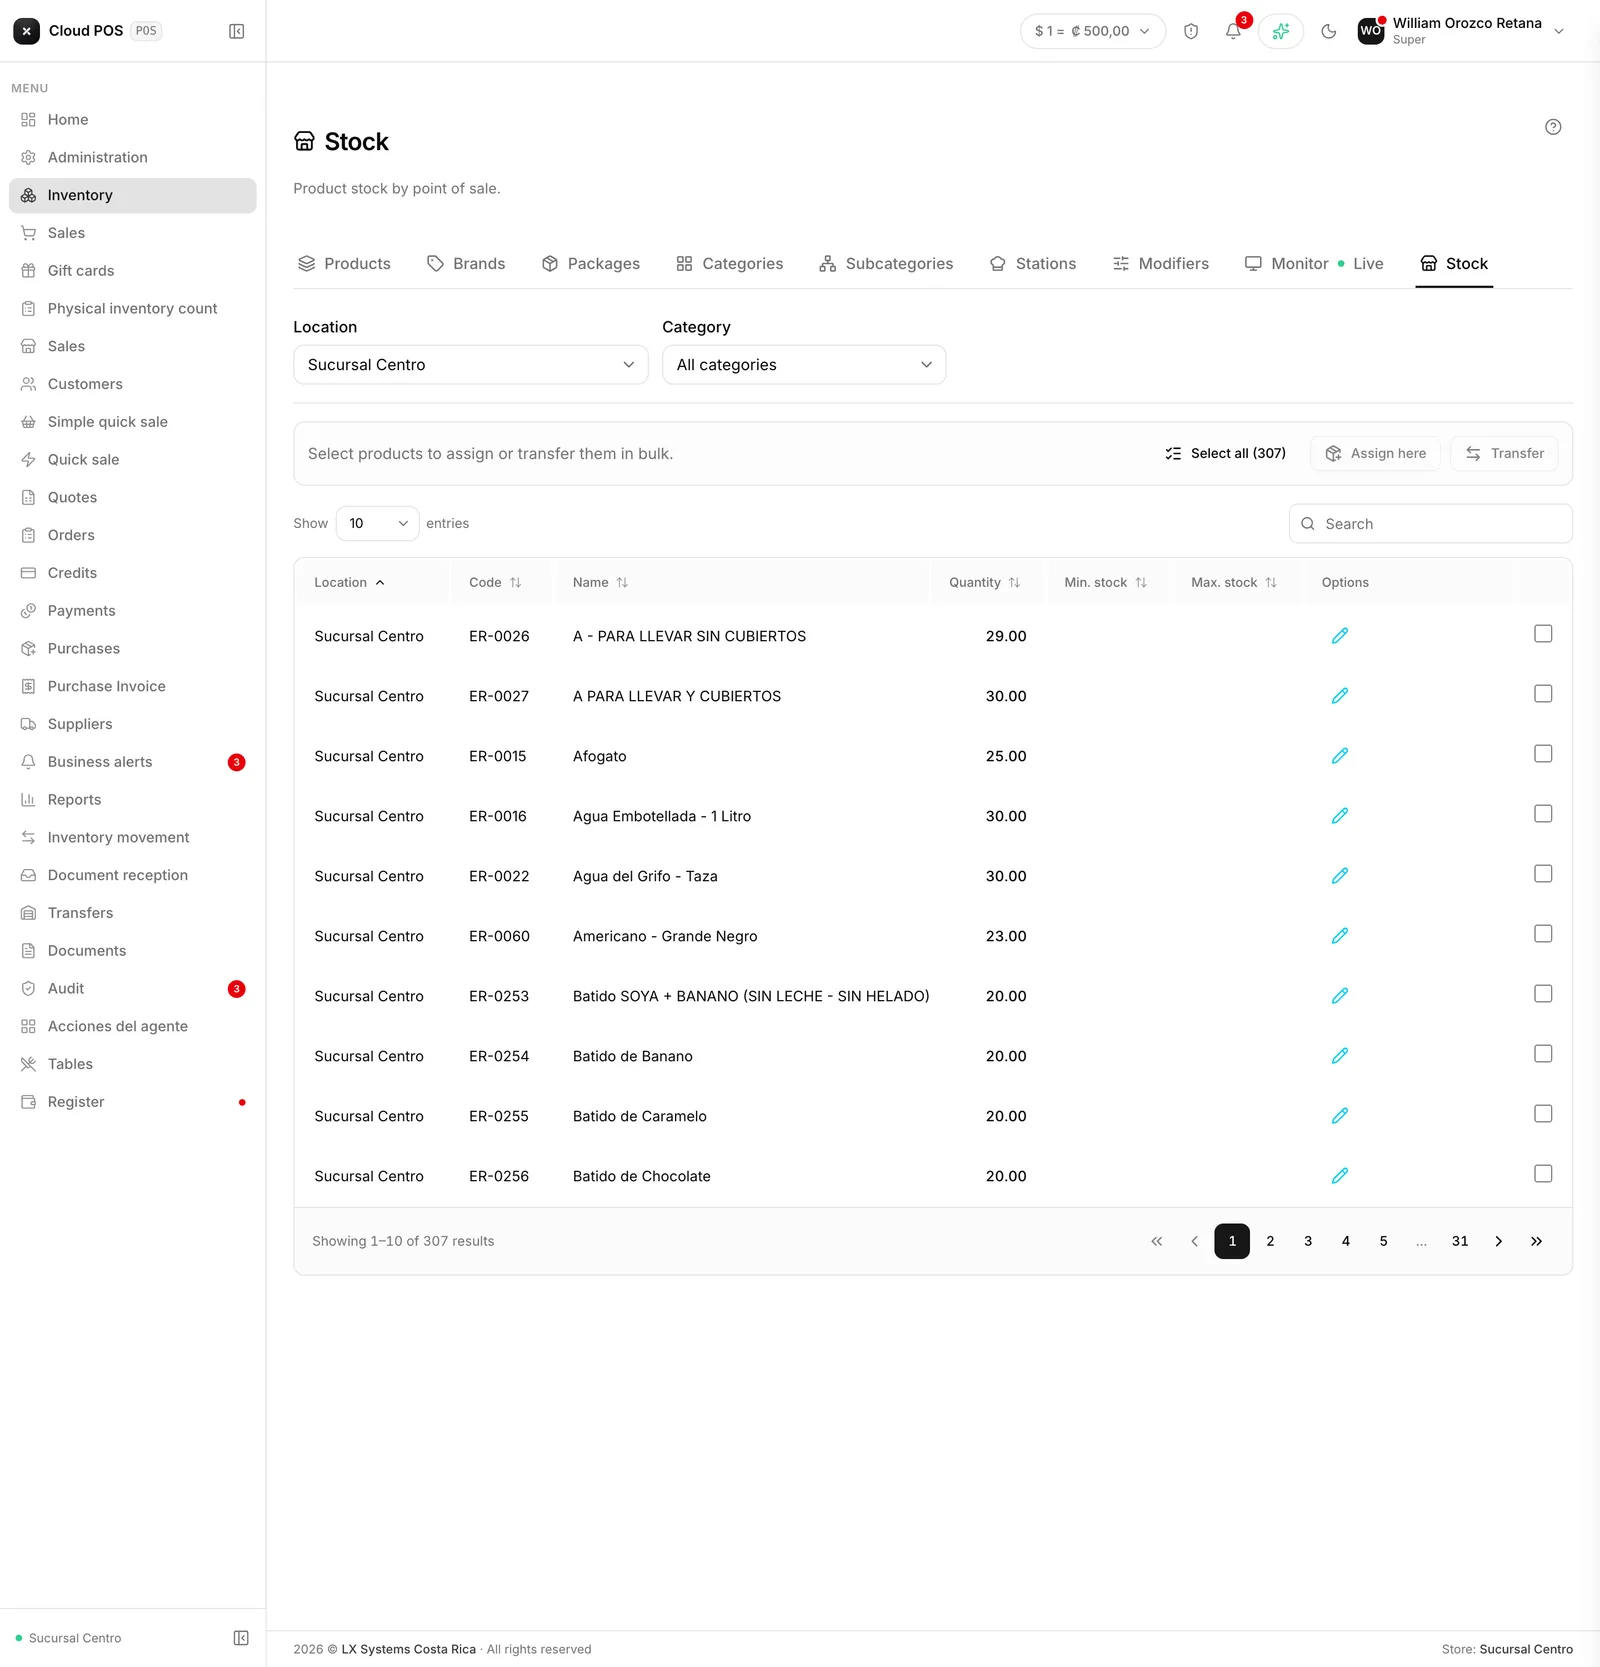Toggle the Location column sort chevron
The image size is (1600, 1667).
pos(380,583)
